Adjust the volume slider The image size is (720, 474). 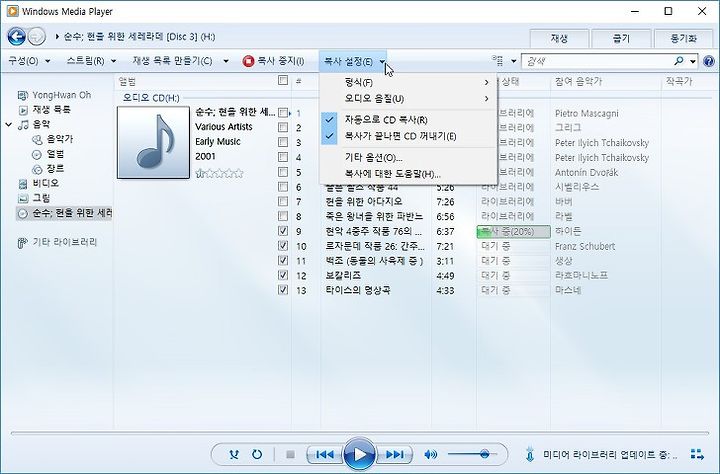[472, 454]
